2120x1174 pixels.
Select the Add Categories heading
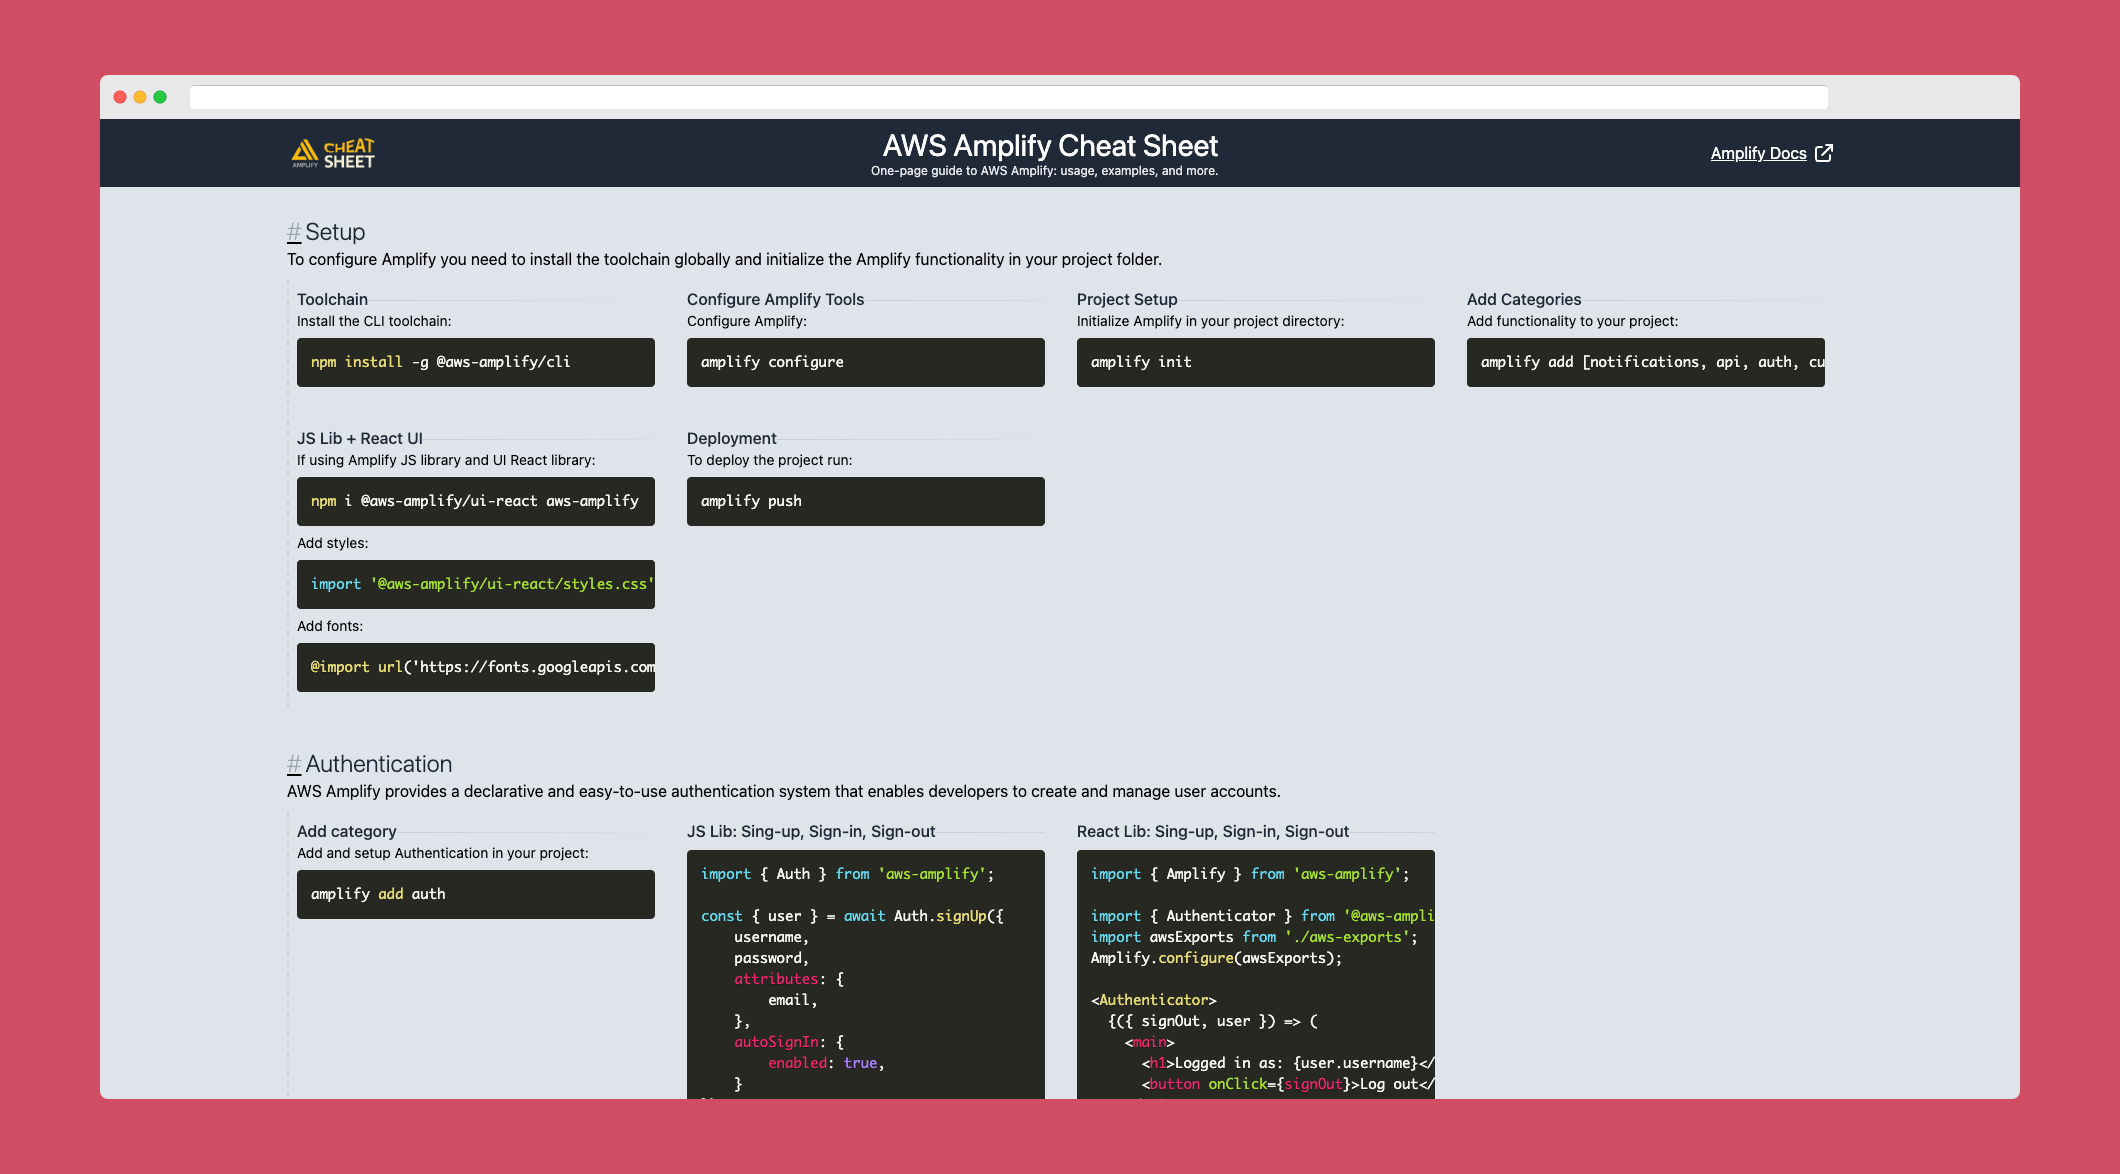pyautogui.click(x=1524, y=299)
